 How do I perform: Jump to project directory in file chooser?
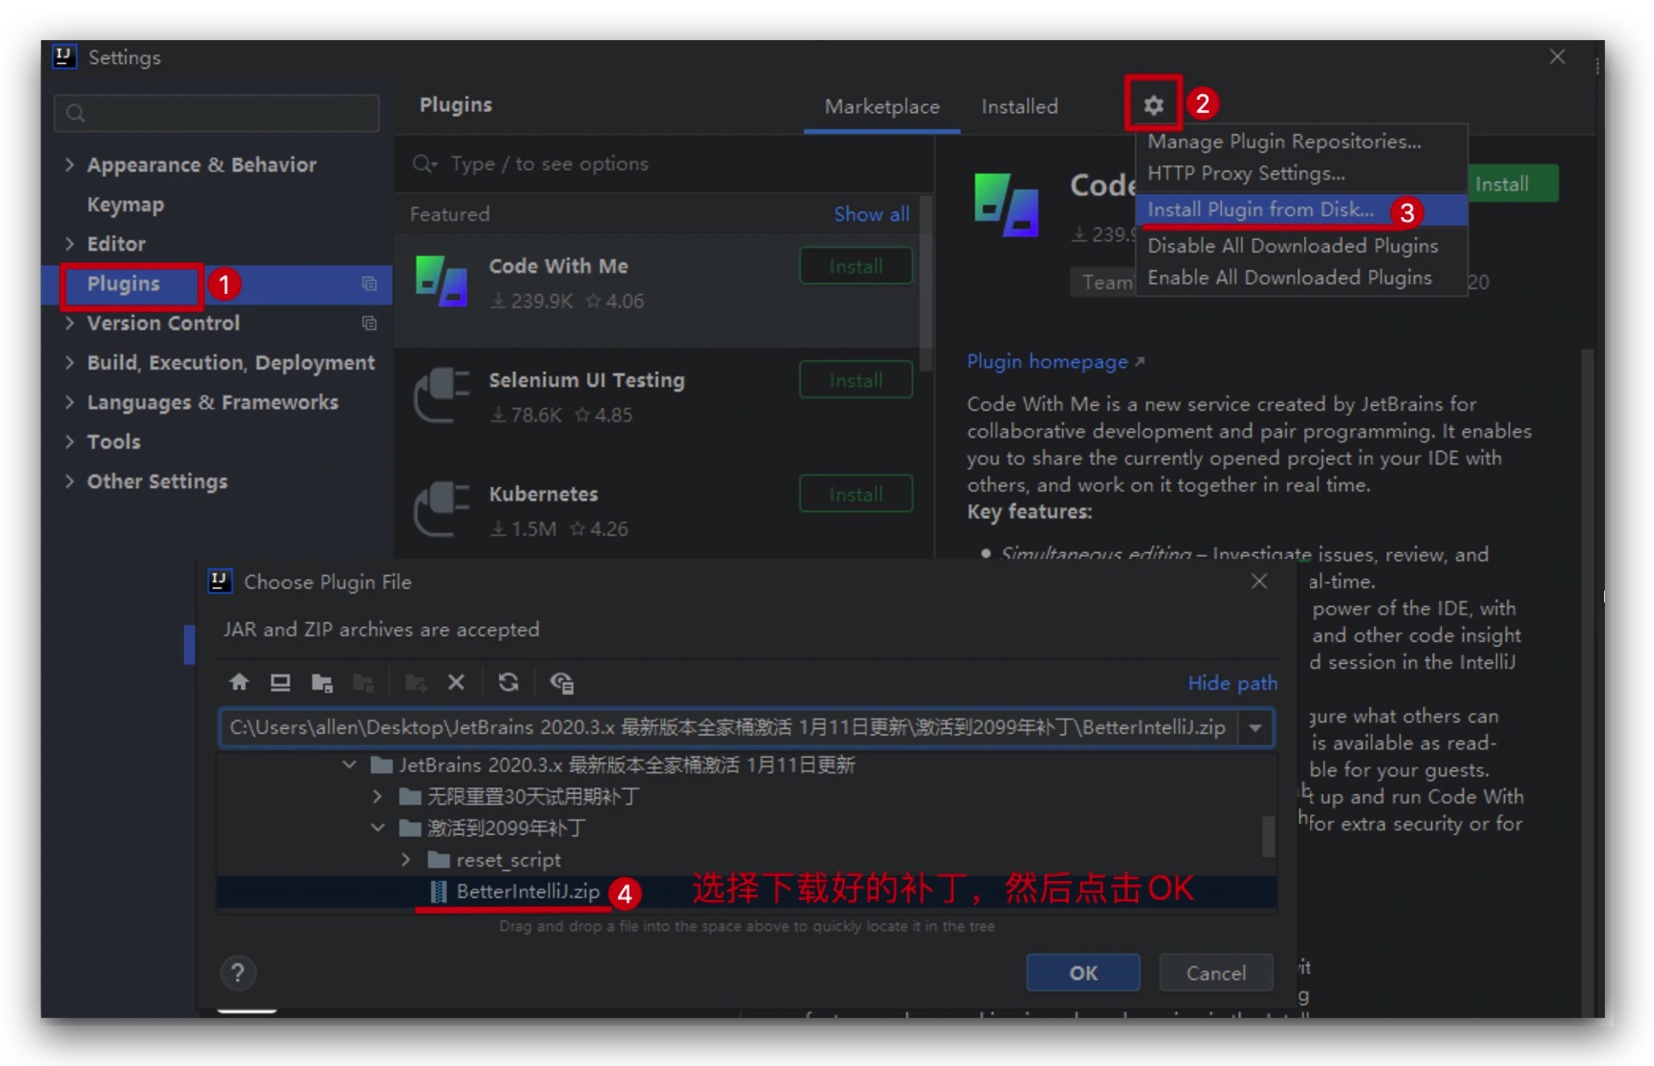tap(321, 682)
